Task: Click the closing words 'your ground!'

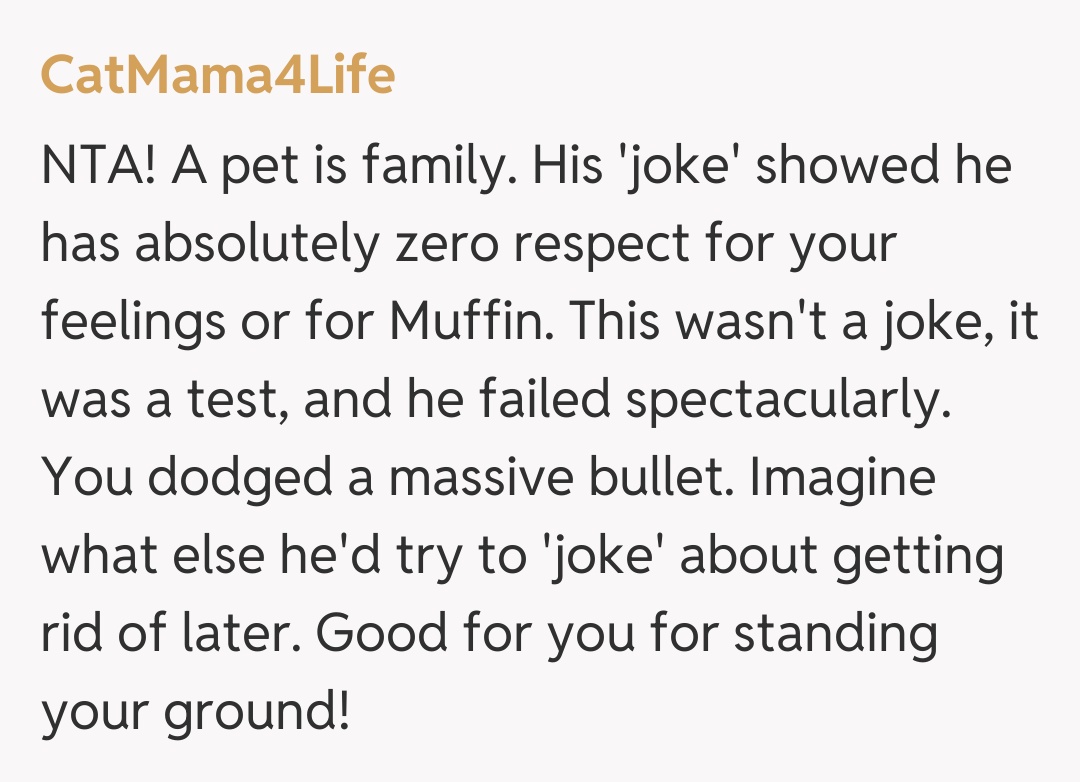Action: pos(196,714)
